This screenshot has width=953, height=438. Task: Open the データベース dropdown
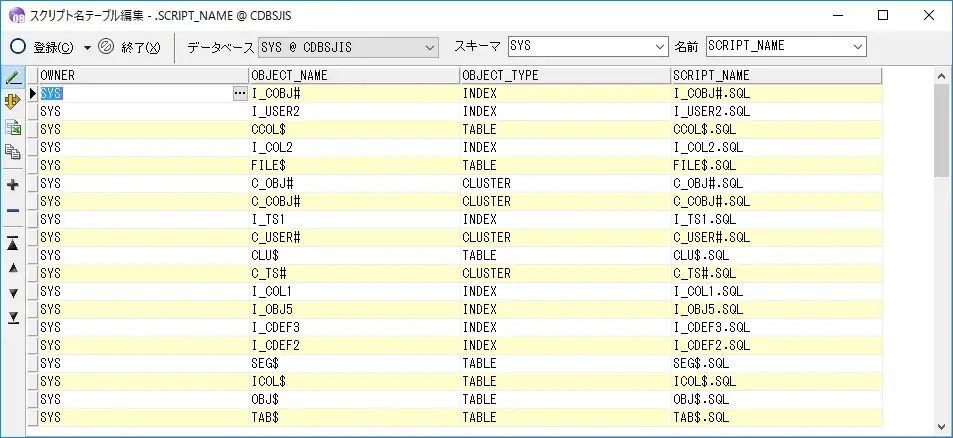pos(429,47)
